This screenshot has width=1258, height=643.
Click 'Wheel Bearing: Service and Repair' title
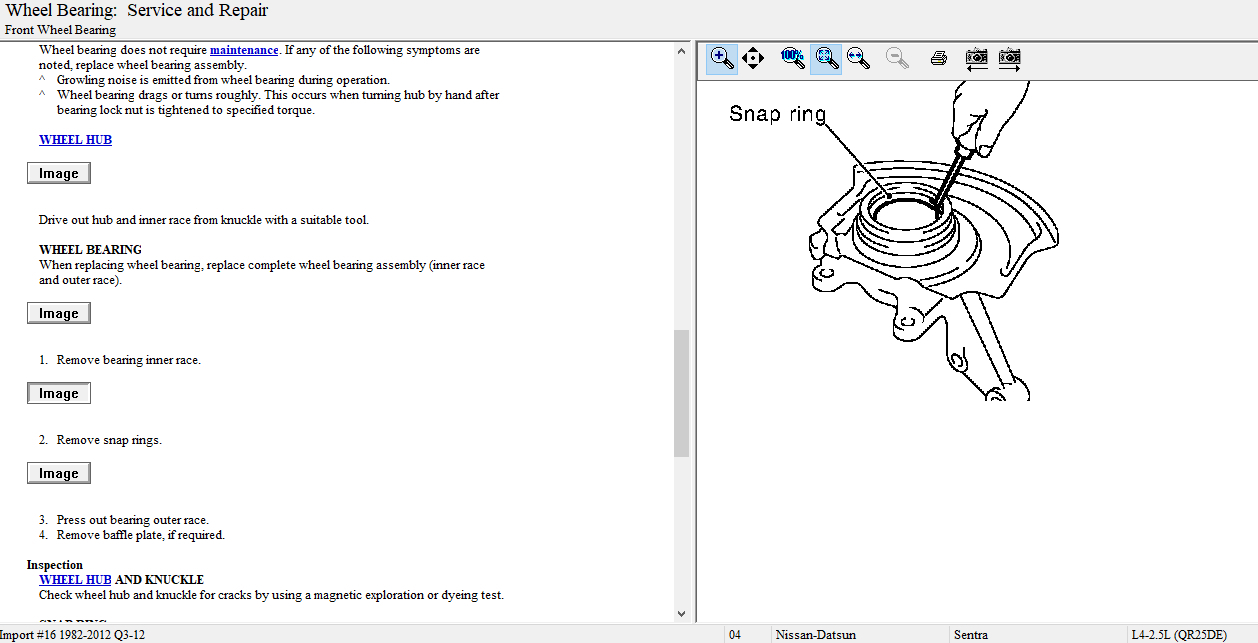coord(137,11)
